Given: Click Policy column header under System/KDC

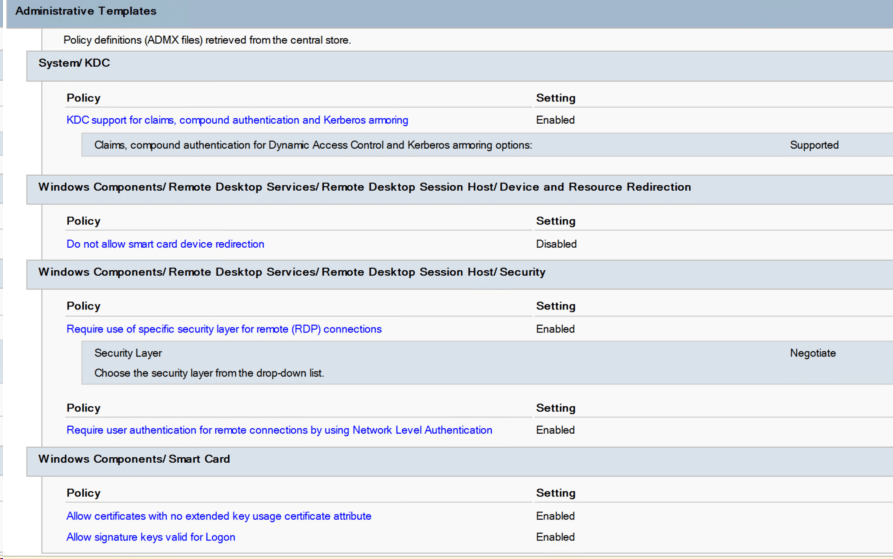Looking at the screenshot, I should click(x=83, y=98).
